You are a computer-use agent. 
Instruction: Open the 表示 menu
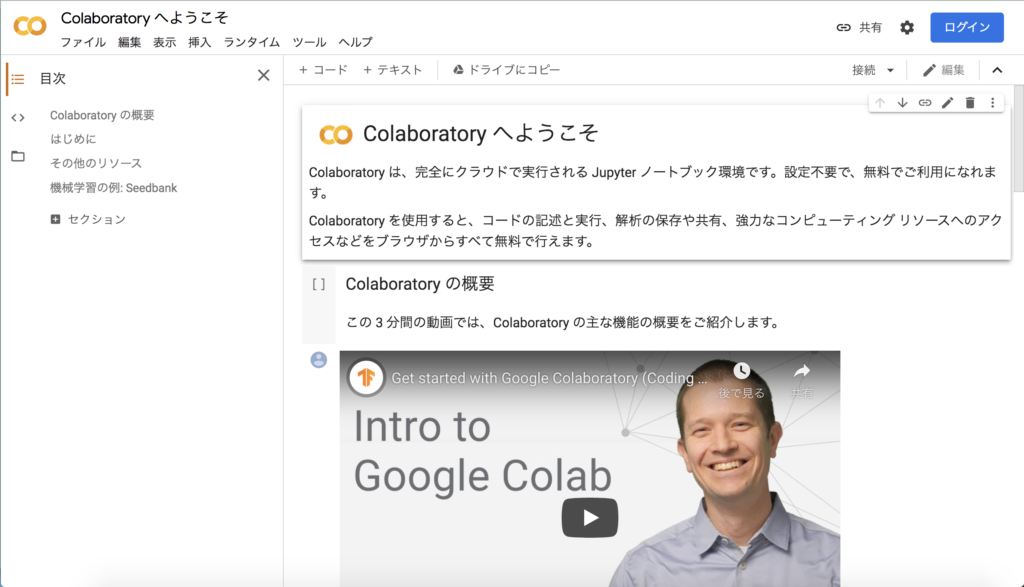tap(165, 42)
